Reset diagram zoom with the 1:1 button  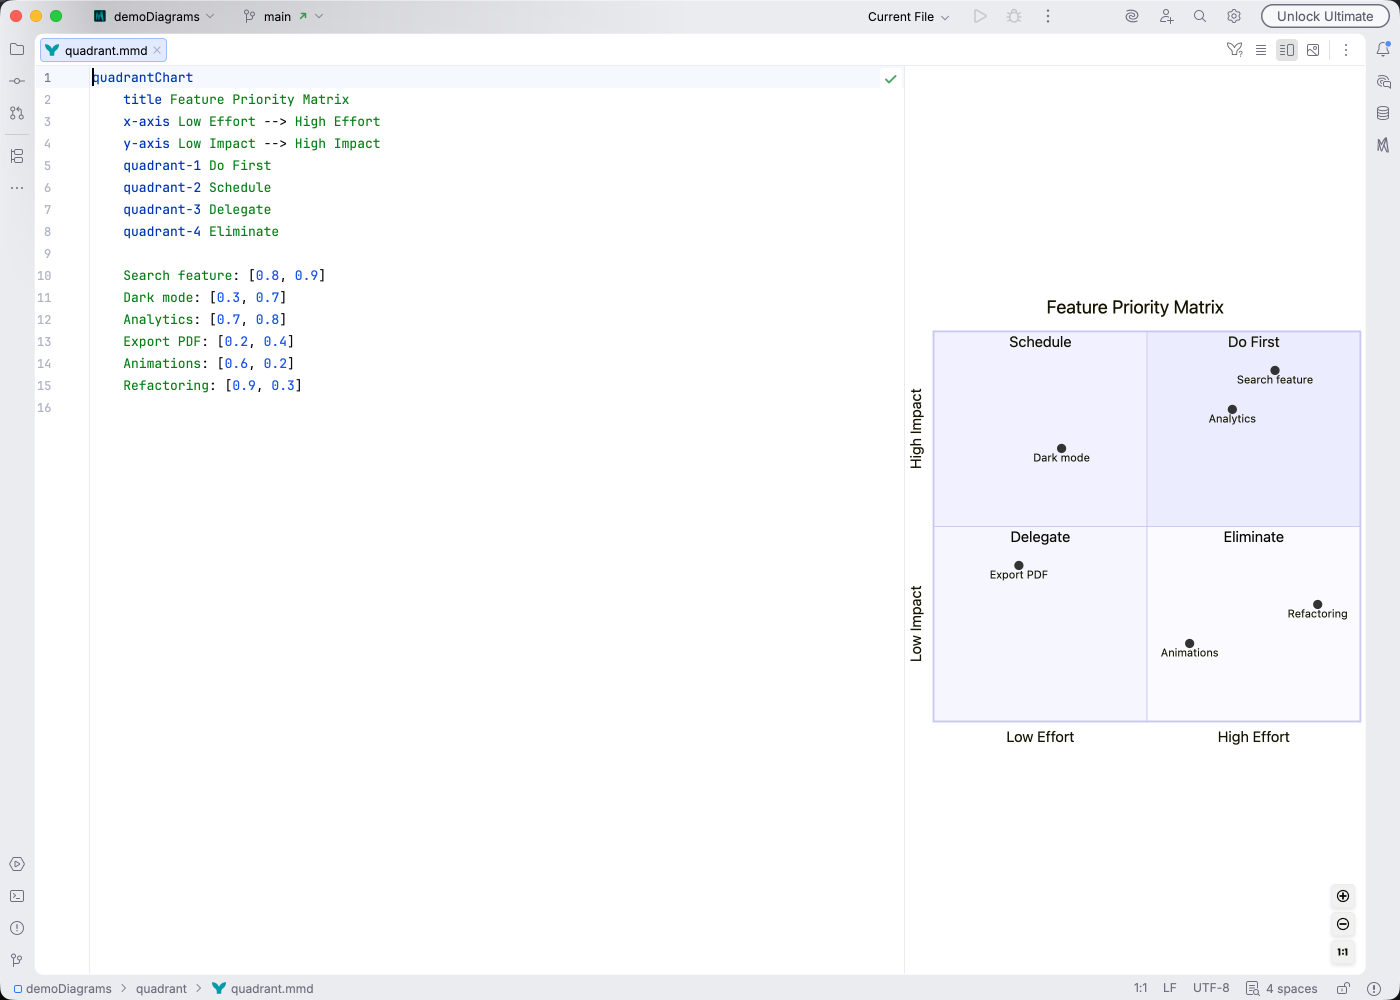click(x=1342, y=952)
